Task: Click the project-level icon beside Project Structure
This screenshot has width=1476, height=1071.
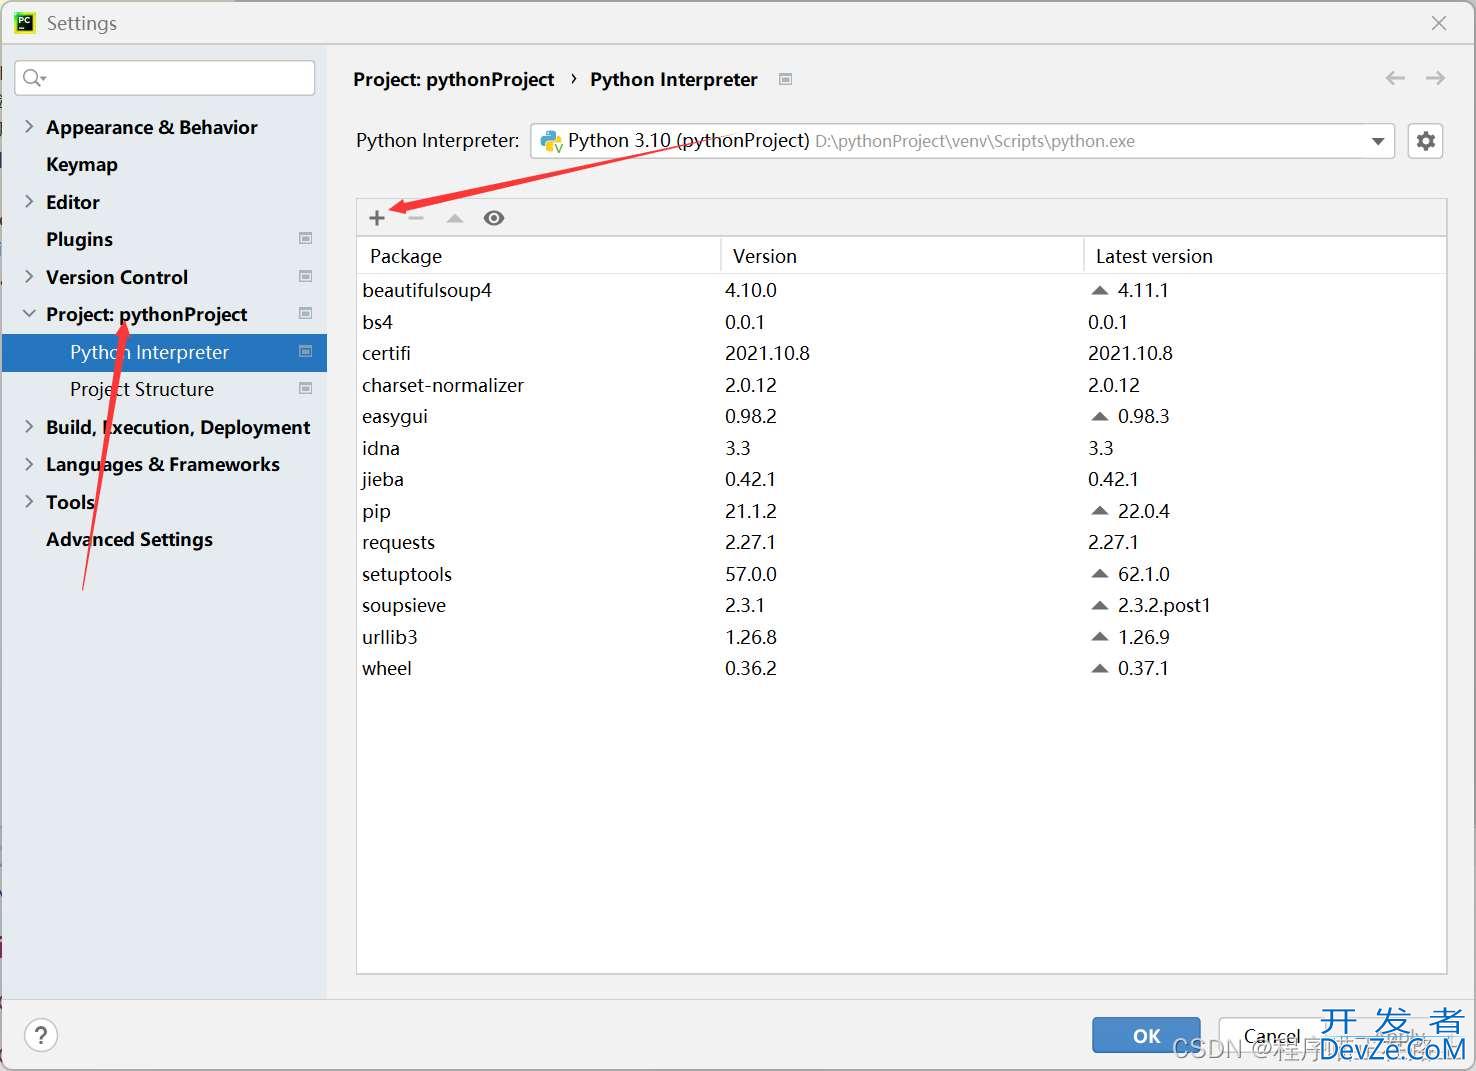Action: pyautogui.click(x=306, y=388)
